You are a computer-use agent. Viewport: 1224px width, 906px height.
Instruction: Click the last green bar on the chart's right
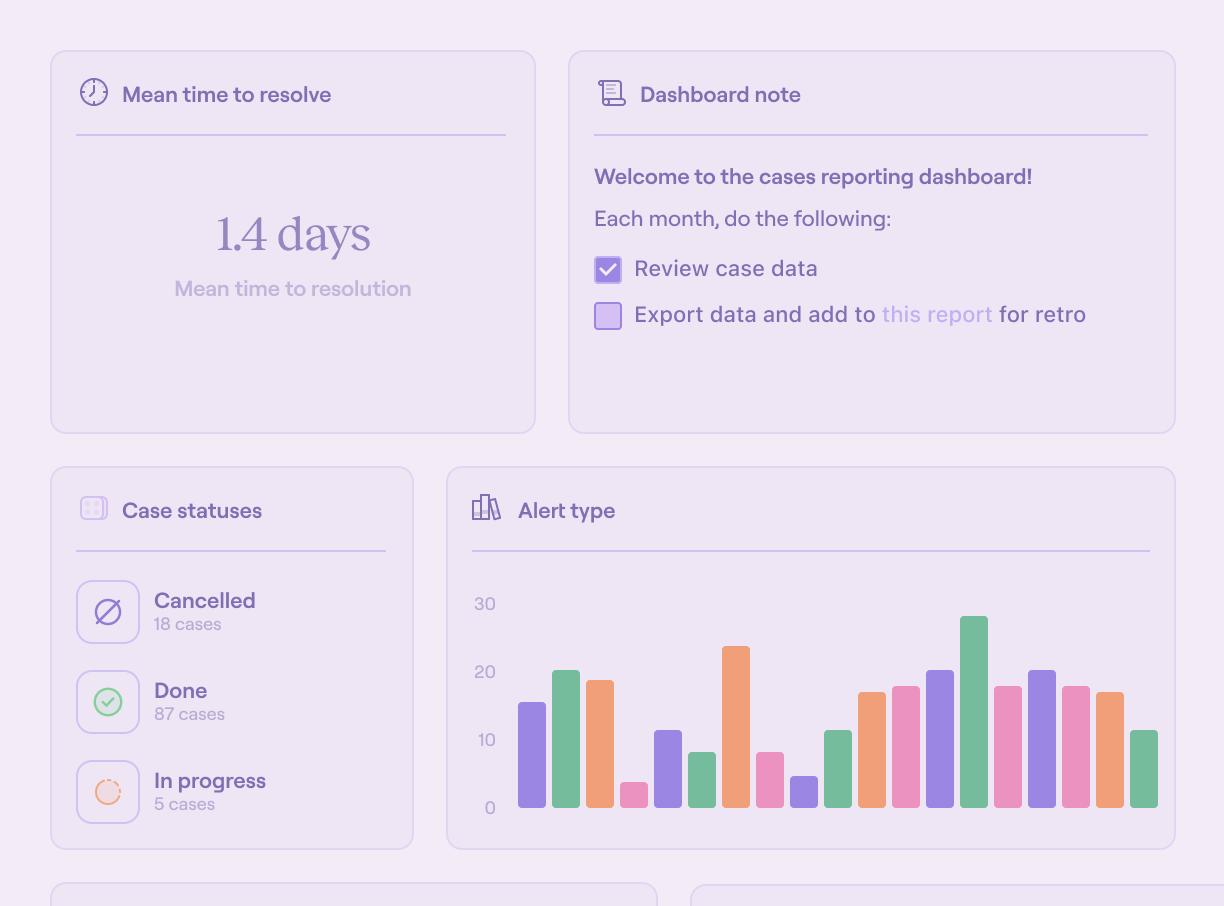tap(1144, 769)
